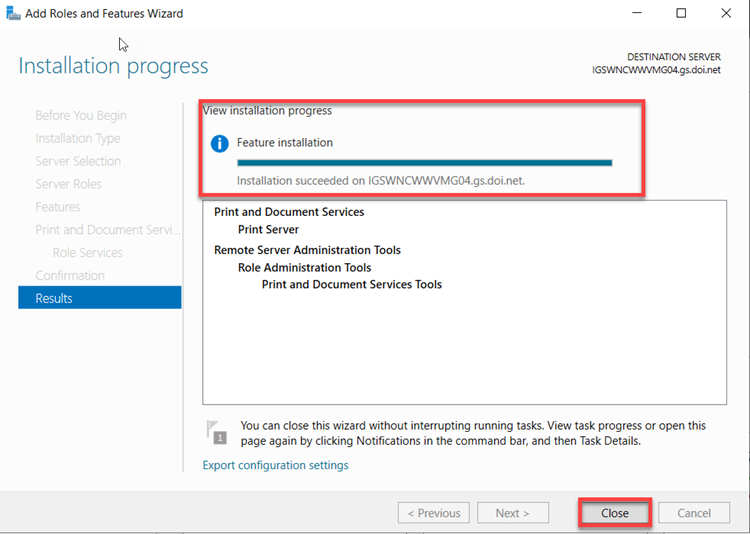Image resolution: width=750 pixels, height=534 pixels.
Task: Click the Next button
Action: (513, 513)
